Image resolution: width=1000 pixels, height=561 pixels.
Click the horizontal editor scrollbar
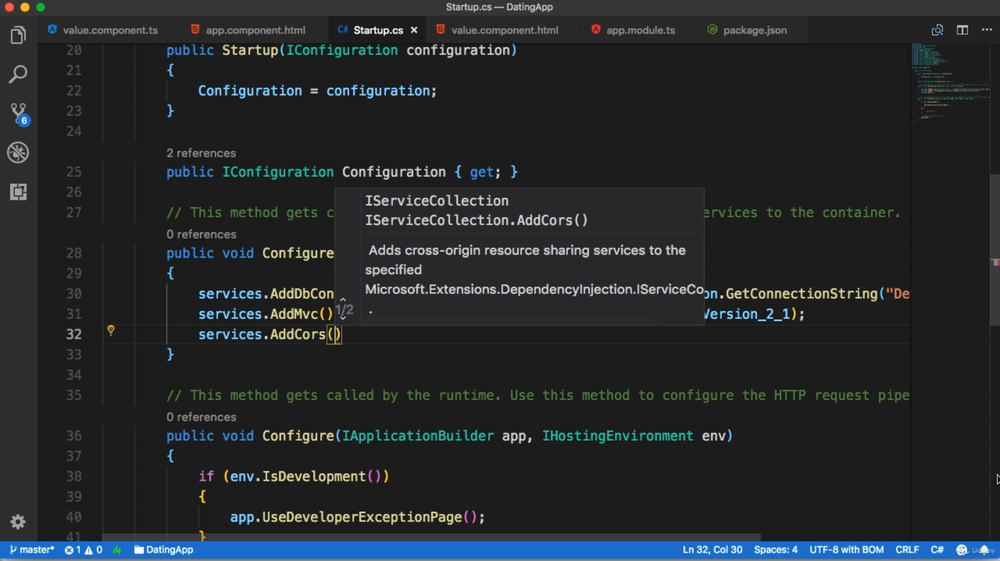pyautogui.click(x=431, y=537)
